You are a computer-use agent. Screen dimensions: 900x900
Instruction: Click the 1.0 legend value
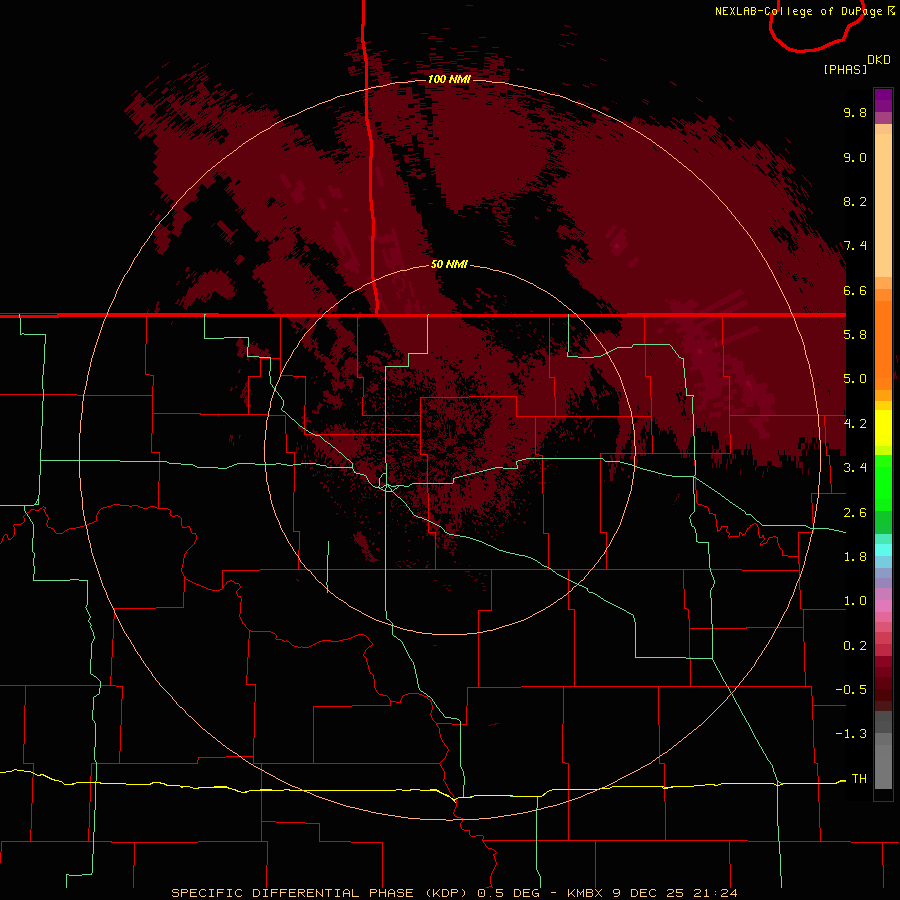pyautogui.click(x=855, y=601)
